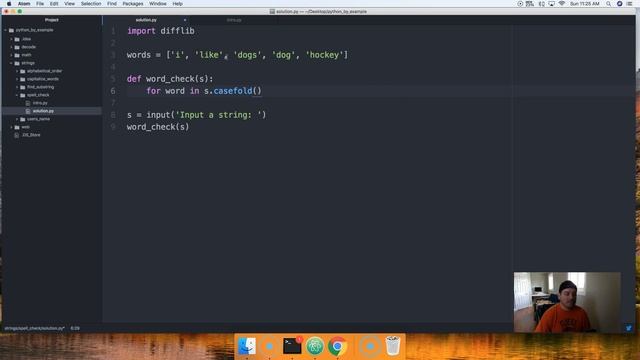Expand the find_substring folder
Viewport: 640px width, 360px height.
[x=17, y=87]
